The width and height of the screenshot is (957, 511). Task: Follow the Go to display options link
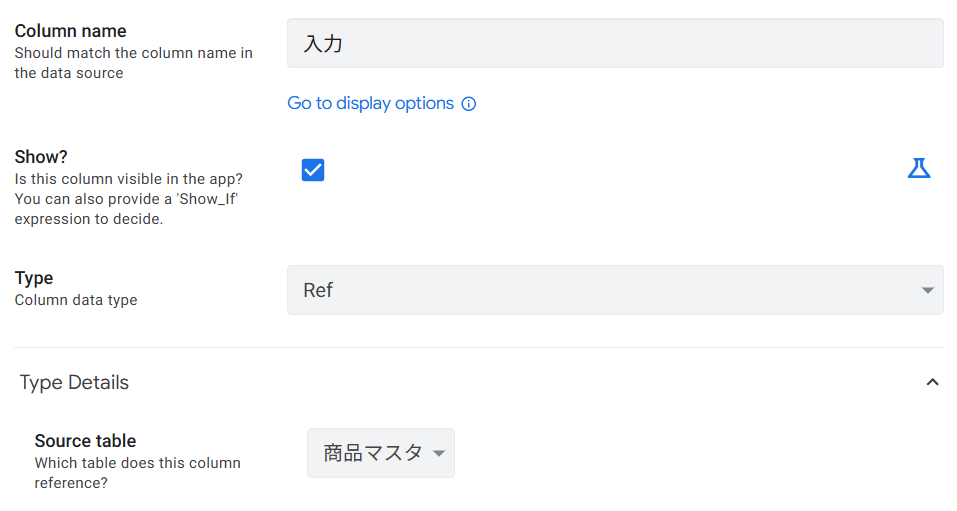[x=370, y=104]
